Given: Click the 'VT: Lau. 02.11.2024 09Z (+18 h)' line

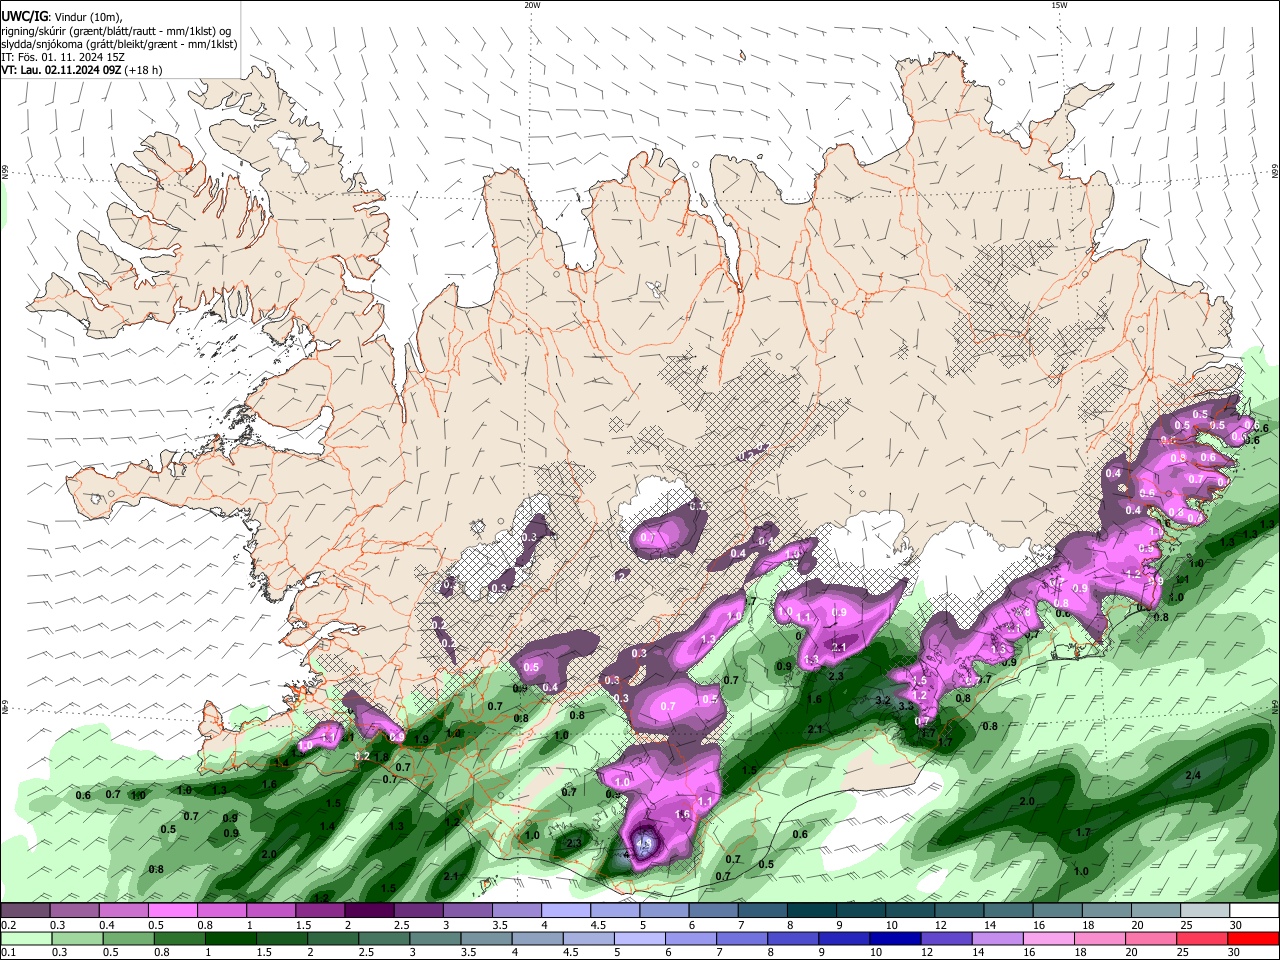Looking at the screenshot, I should pyautogui.click(x=82, y=70).
